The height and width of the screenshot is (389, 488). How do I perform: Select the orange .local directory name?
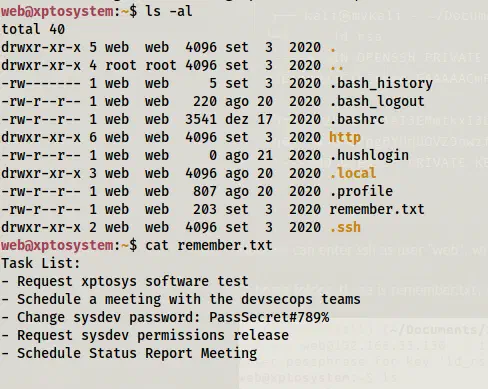point(353,173)
